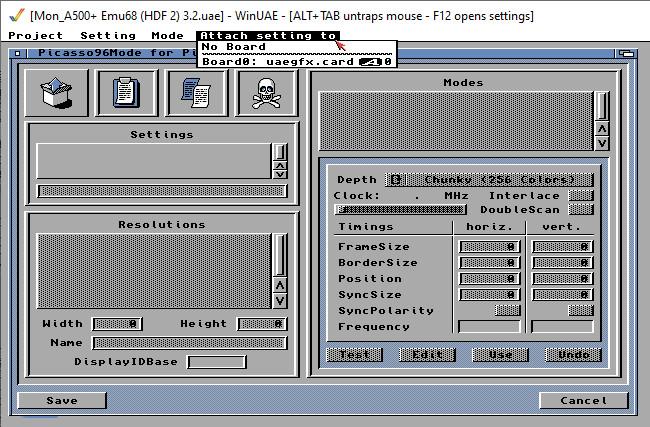The image size is (650, 427).
Task: Click the horizontal Position field
Action: [x=489, y=278]
